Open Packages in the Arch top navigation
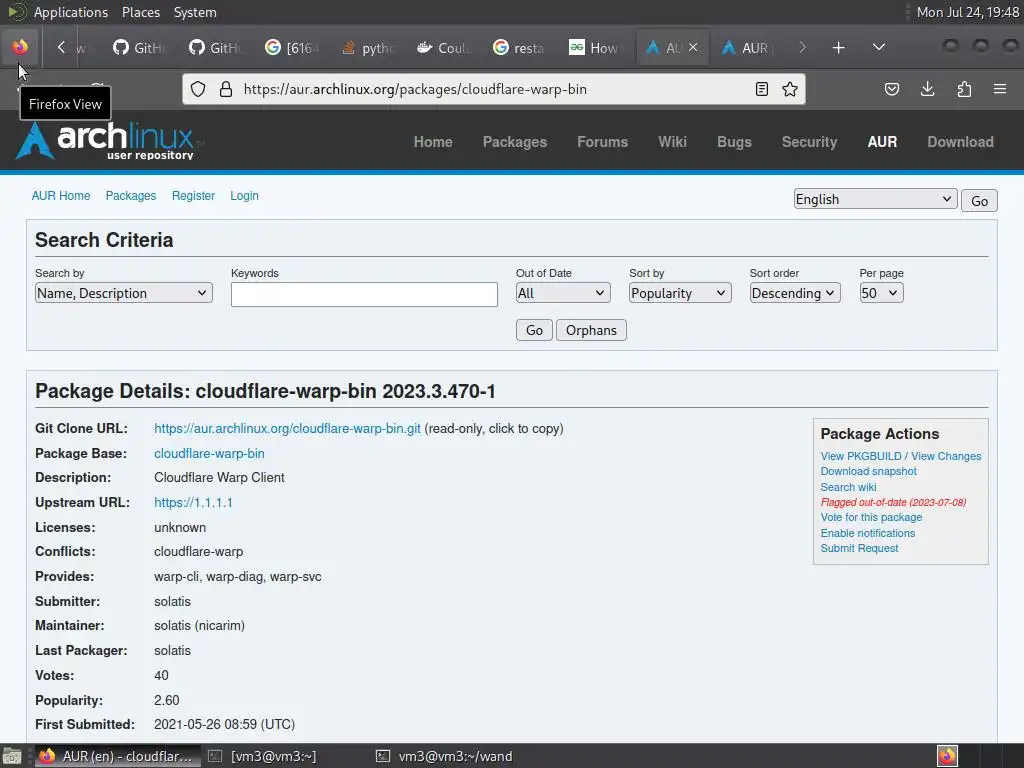This screenshot has height=768, width=1024. [x=515, y=142]
